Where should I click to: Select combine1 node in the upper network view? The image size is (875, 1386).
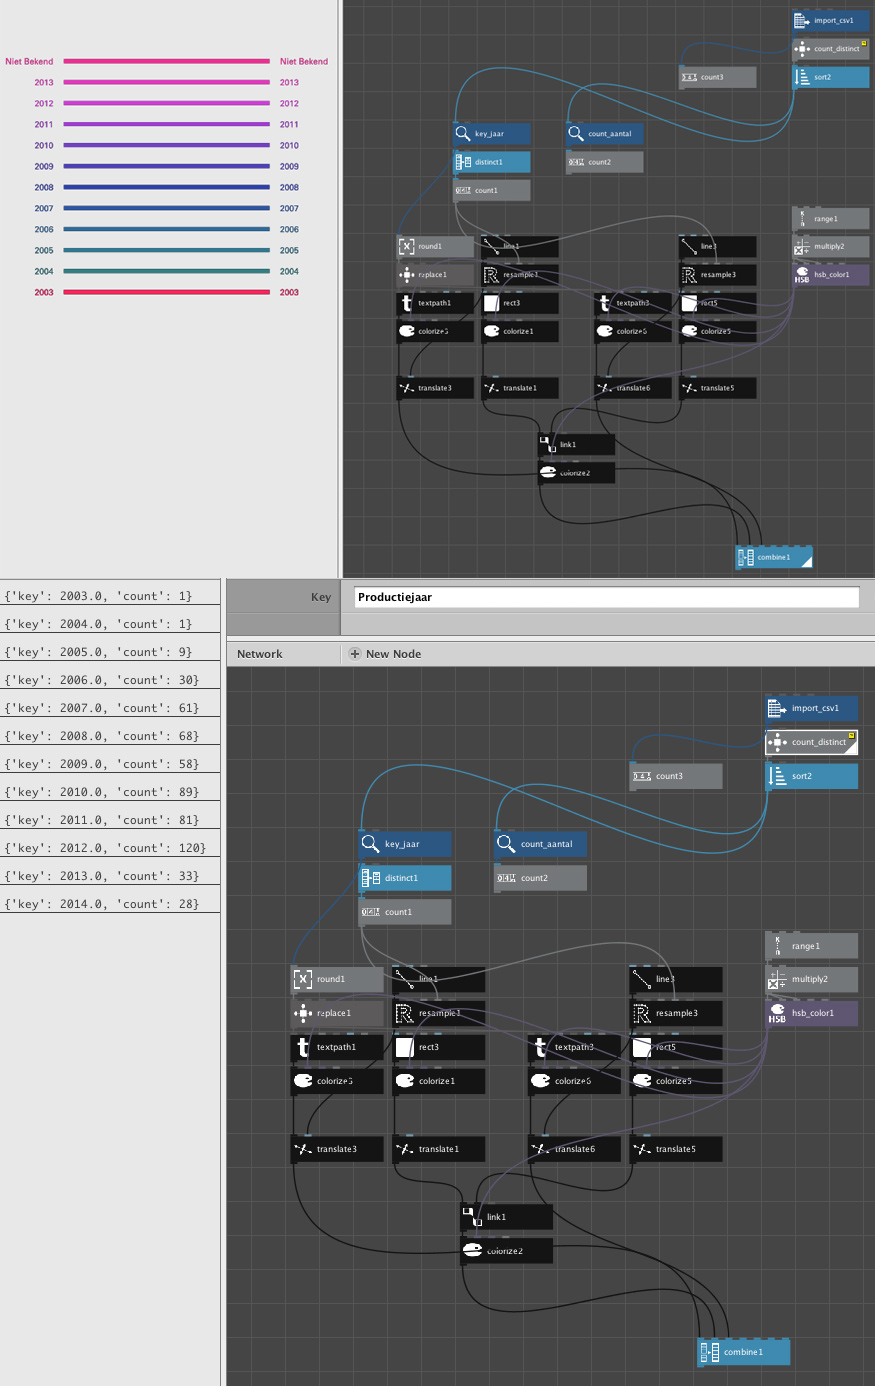774,557
